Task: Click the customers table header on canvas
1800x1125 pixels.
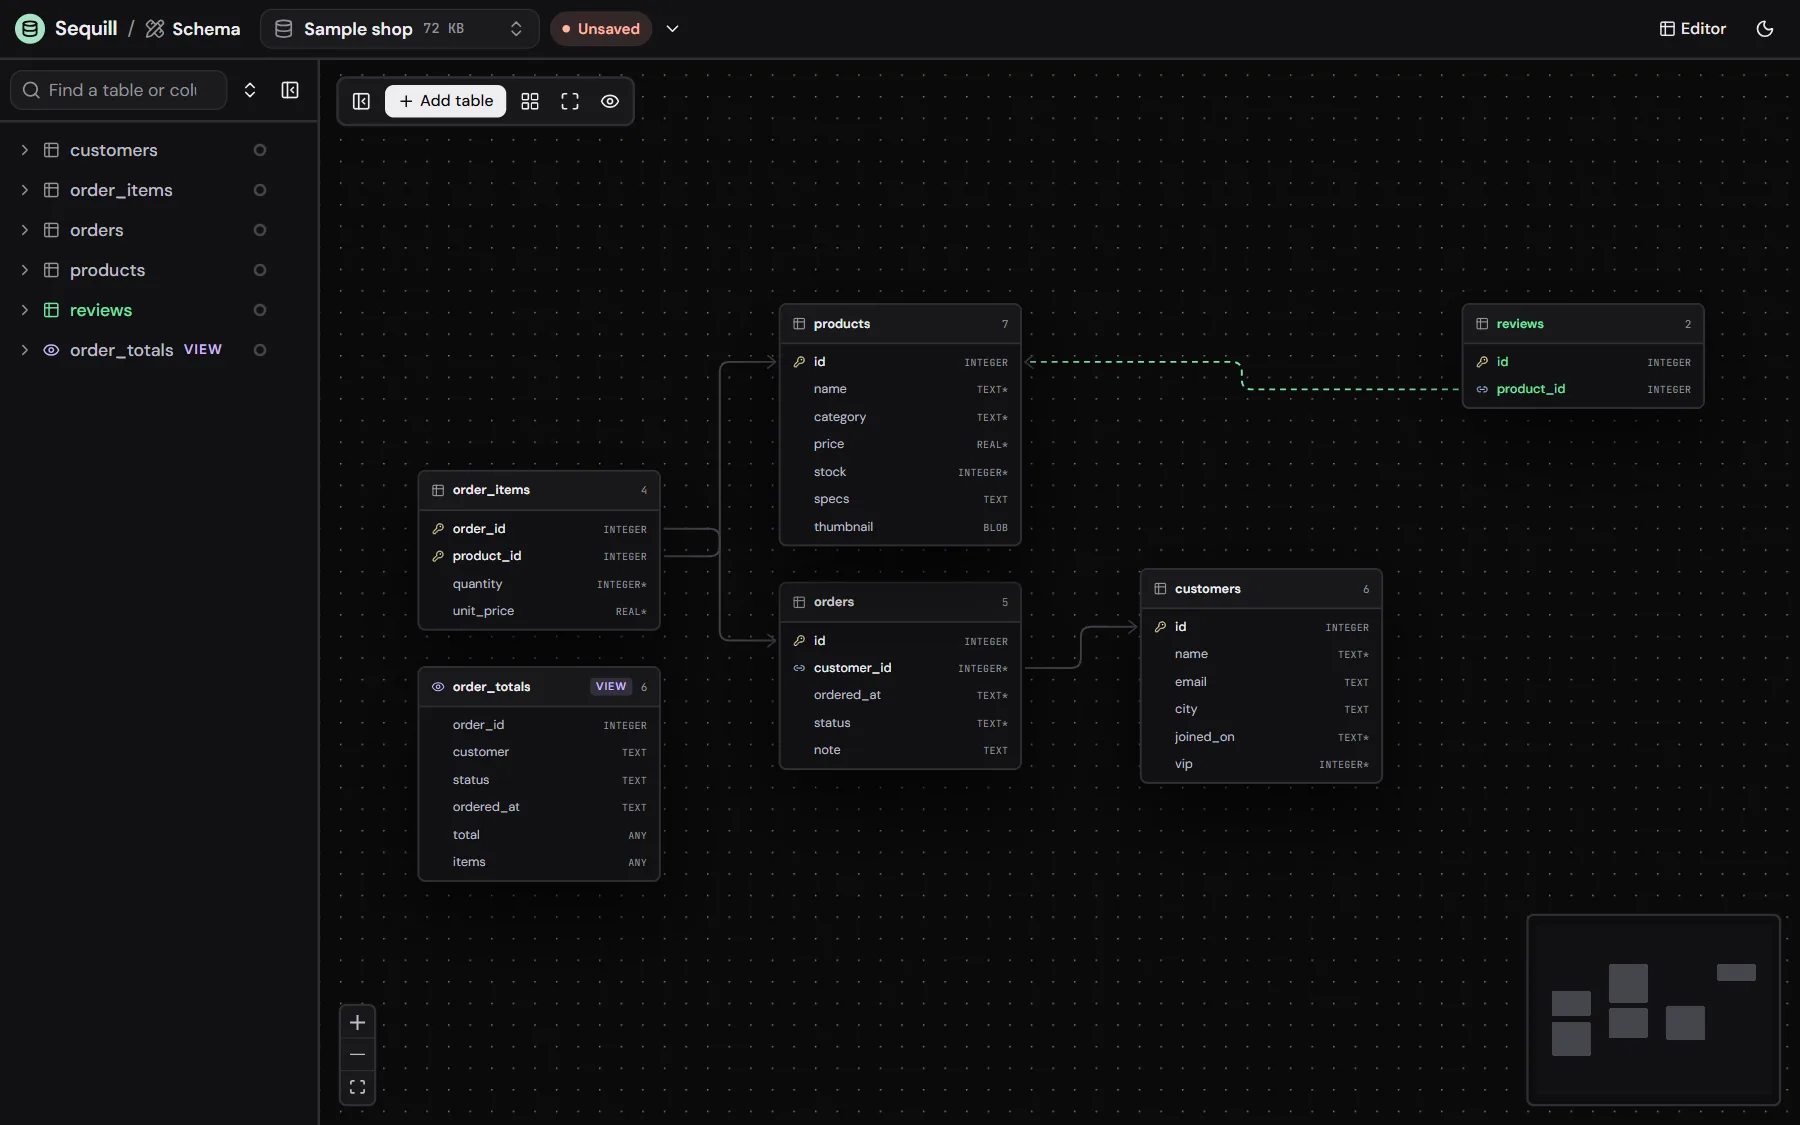Action: 1261,589
